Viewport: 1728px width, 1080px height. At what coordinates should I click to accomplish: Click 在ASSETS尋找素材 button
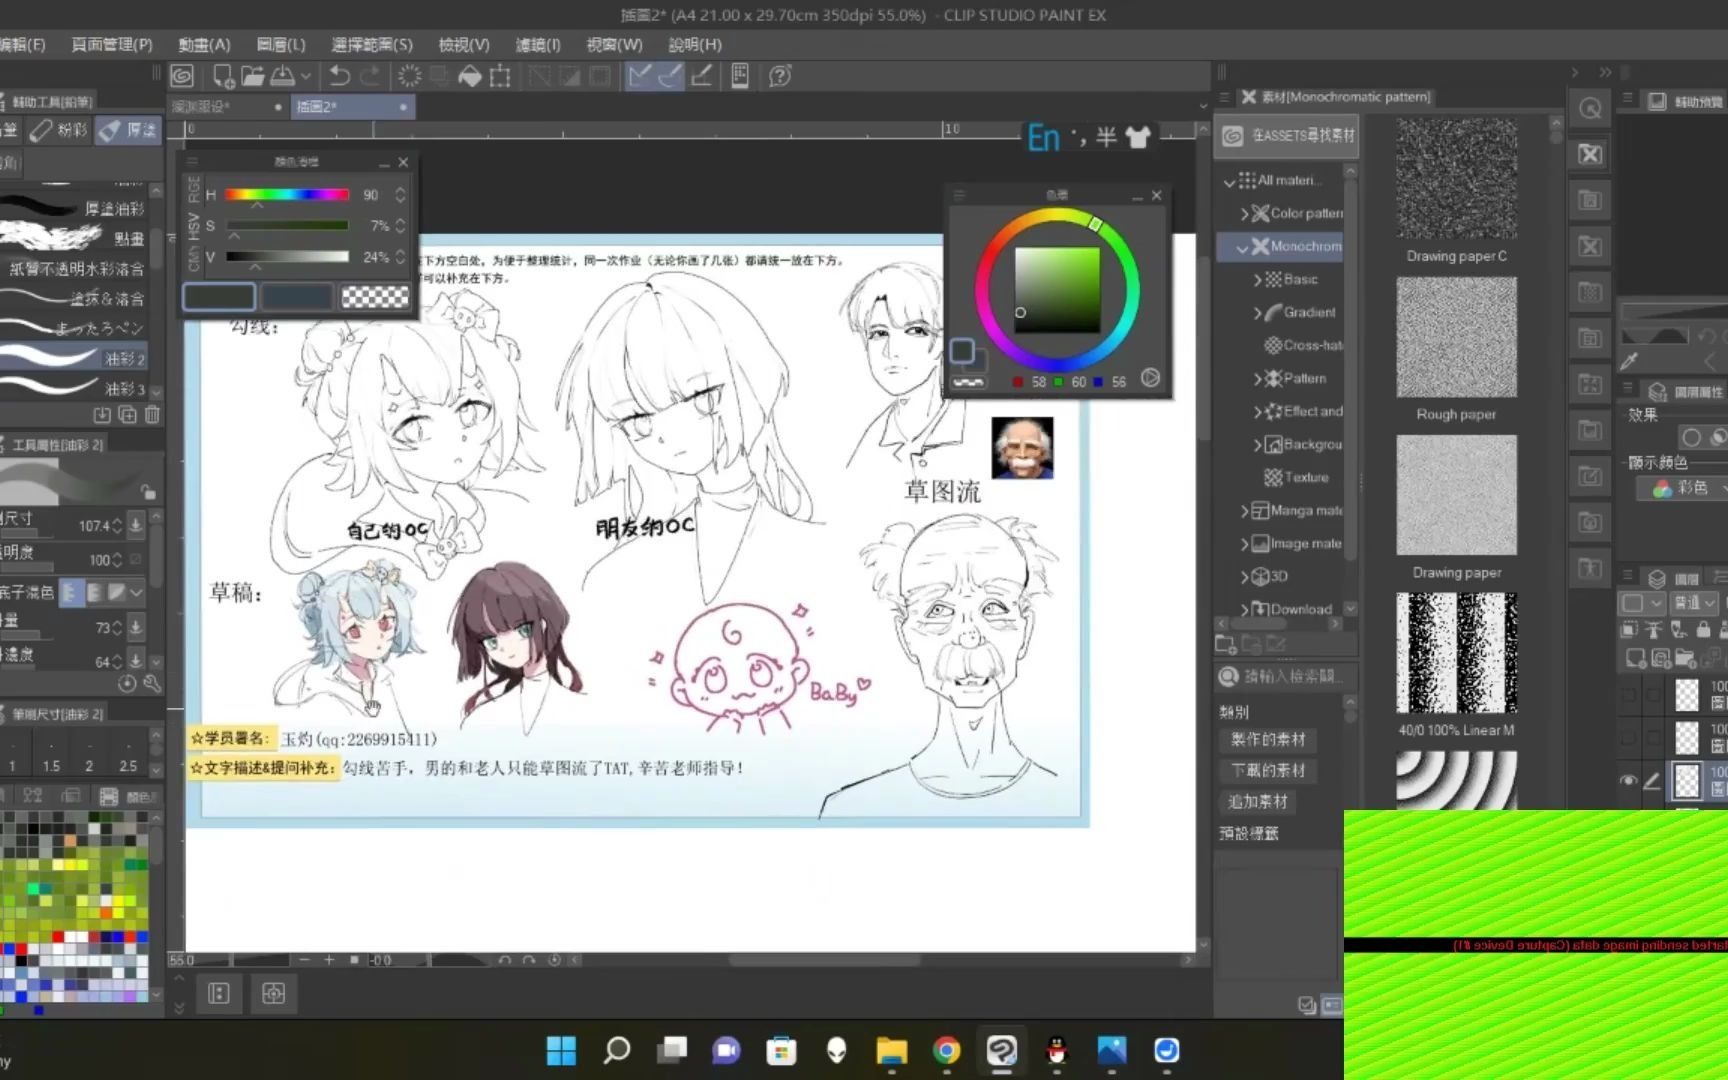pyautogui.click(x=1285, y=135)
